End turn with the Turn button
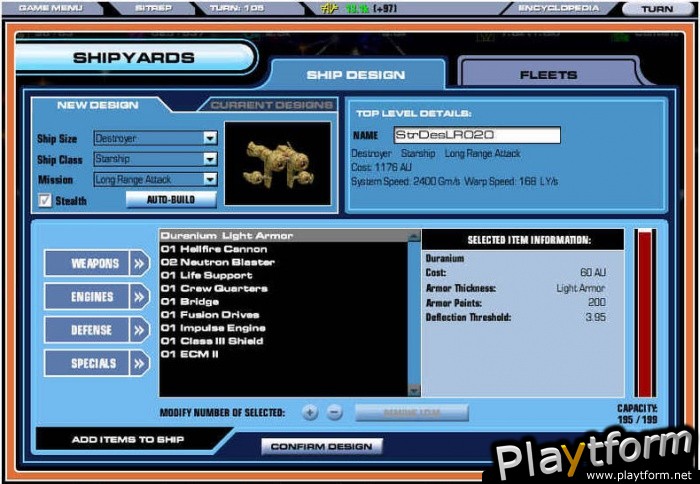Image resolution: width=700 pixels, height=484 pixels. [x=657, y=9]
